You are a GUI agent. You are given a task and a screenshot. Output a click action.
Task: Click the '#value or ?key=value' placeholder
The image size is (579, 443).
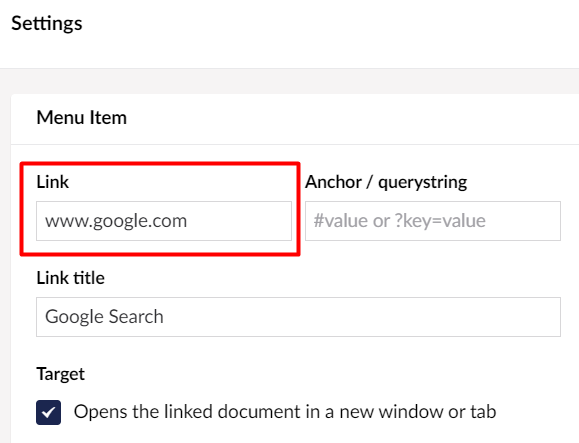(x=400, y=221)
